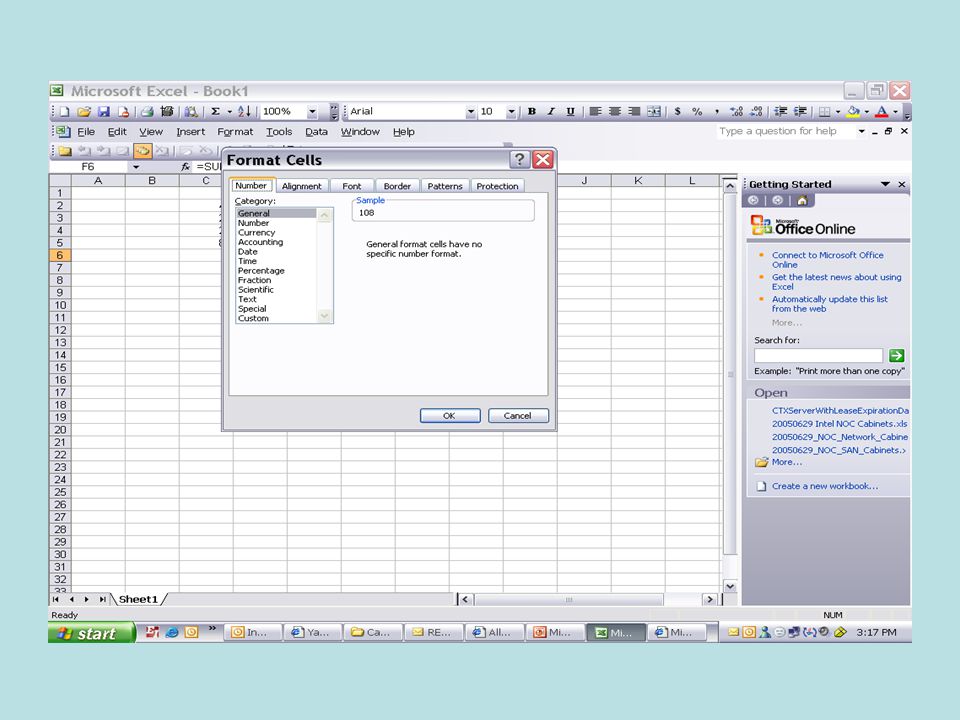Image resolution: width=960 pixels, height=720 pixels.
Task: Click the Save icon in toolbar
Action: coord(104,111)
